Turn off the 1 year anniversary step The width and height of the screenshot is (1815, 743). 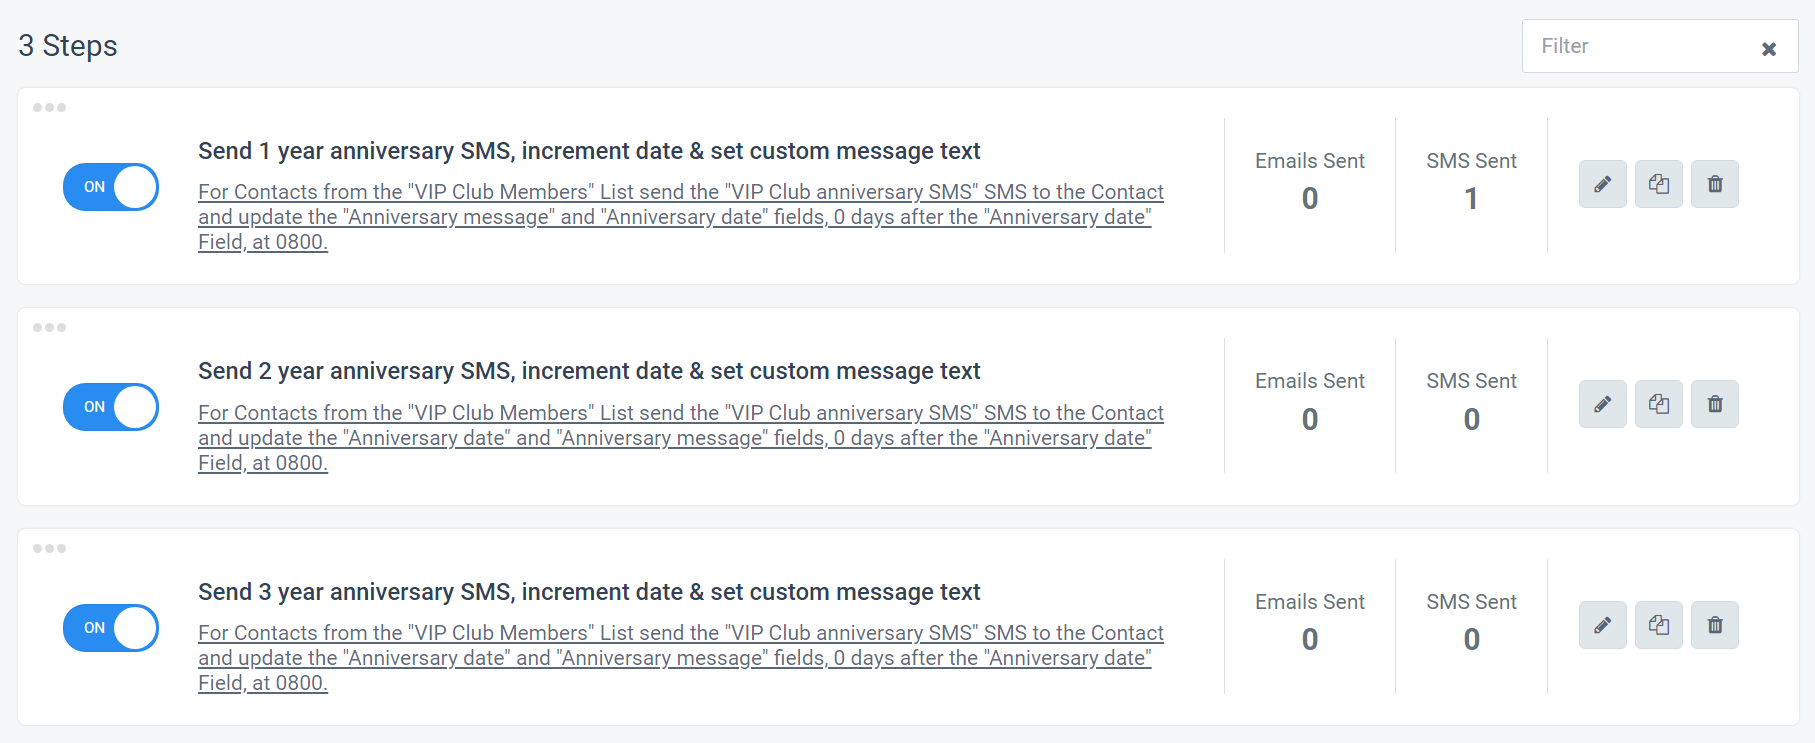[x=111, y=187]
